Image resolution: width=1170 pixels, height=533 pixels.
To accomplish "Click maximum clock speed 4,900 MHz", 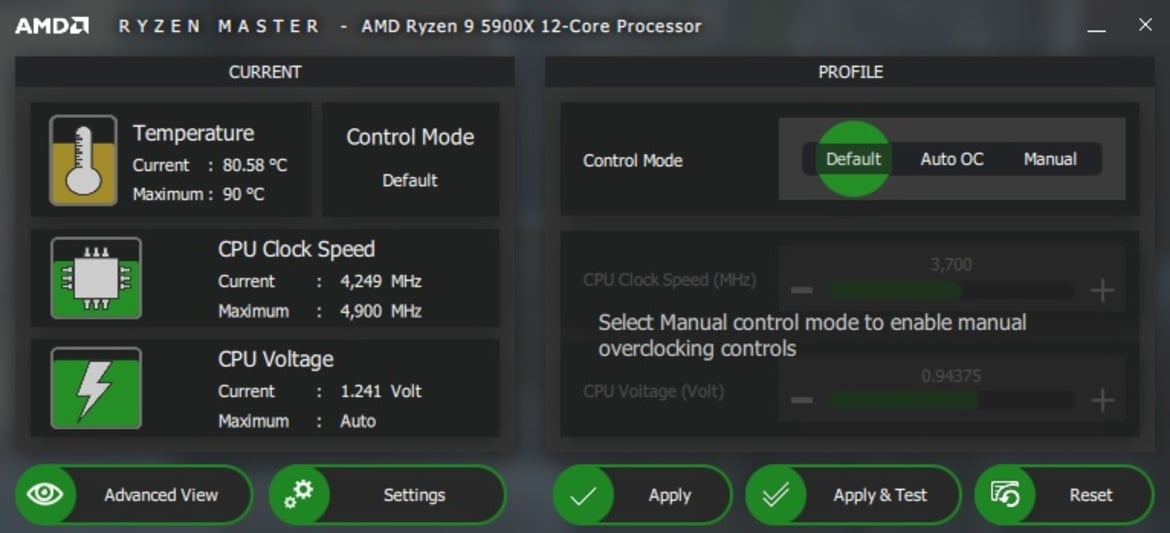I will coord(381,311).
